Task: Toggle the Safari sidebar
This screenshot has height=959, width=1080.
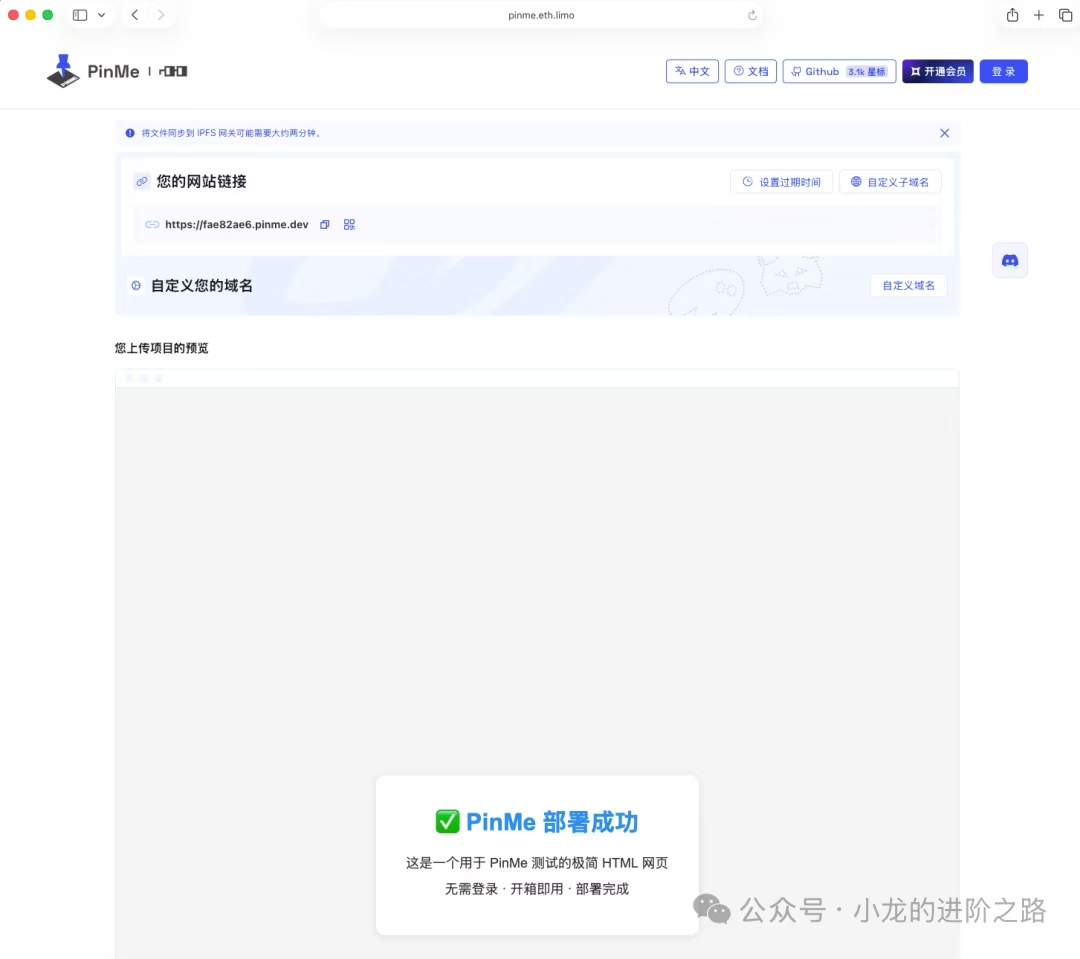Action: [x=80, y=15]
